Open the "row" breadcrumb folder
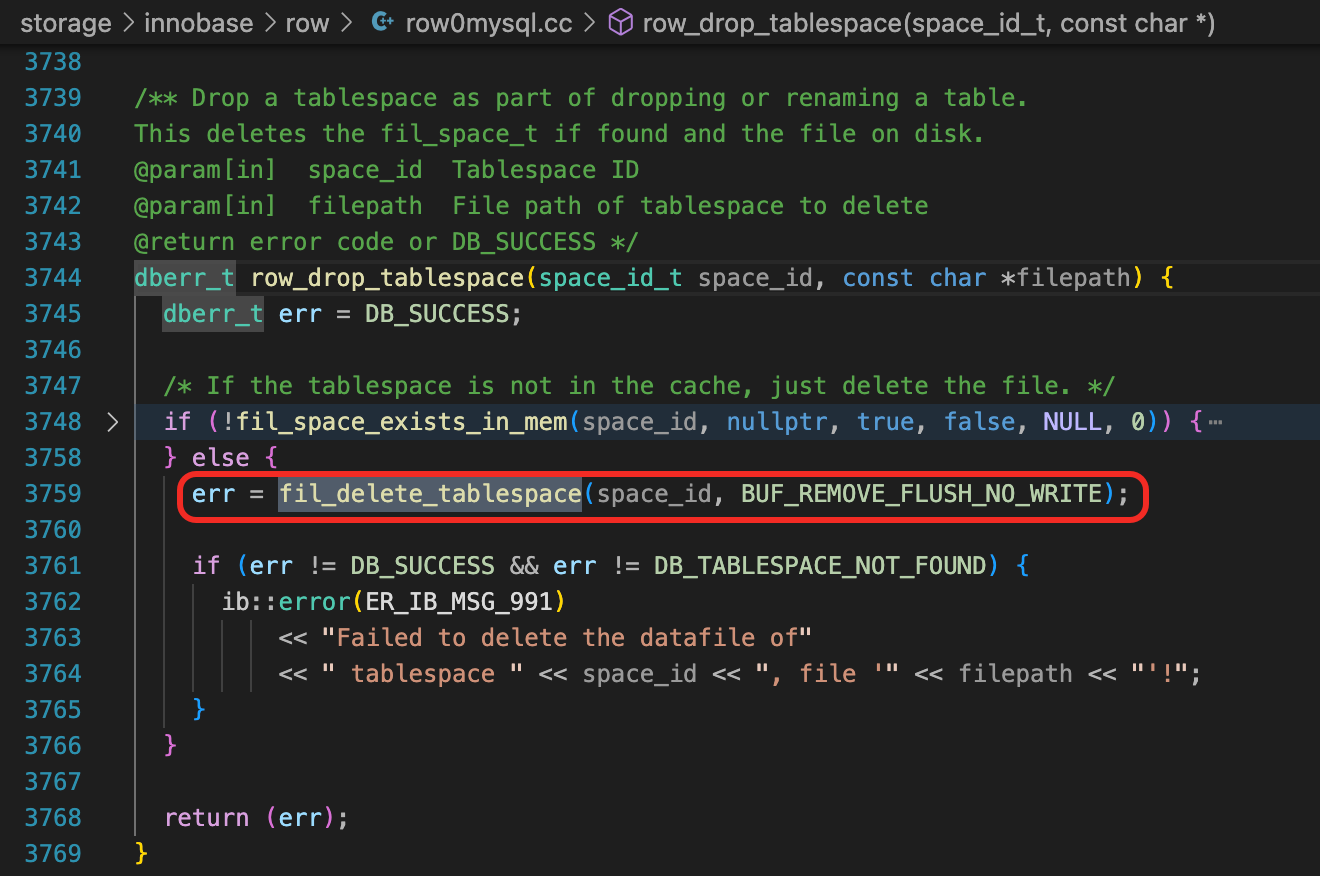 pyautogui.click(x=306, y=23)
